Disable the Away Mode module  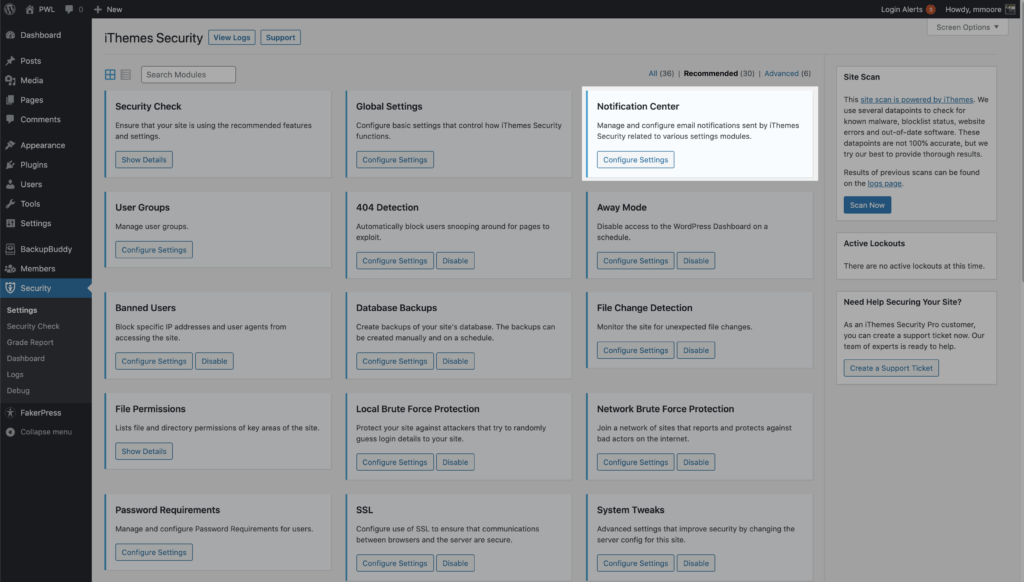coord(696,261)
